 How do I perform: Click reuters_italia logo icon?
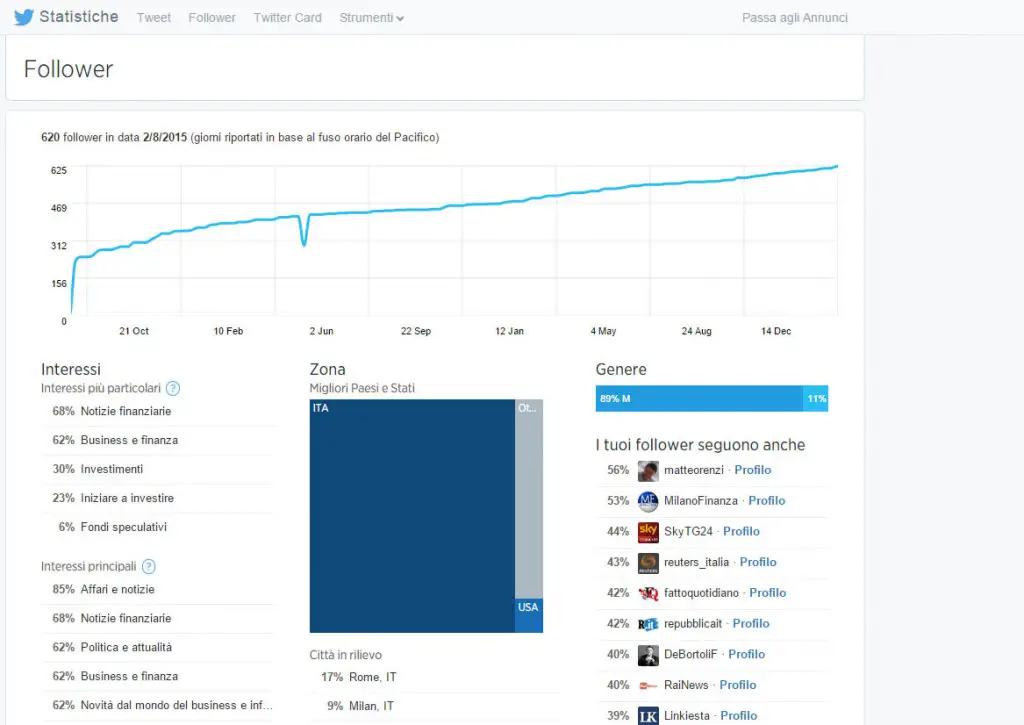[x=648, y=563]
